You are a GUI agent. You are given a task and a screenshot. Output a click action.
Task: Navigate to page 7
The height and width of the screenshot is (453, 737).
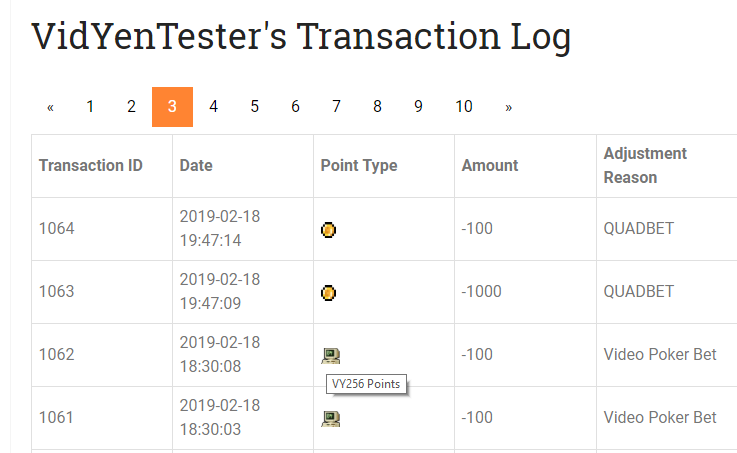(336, 107)
